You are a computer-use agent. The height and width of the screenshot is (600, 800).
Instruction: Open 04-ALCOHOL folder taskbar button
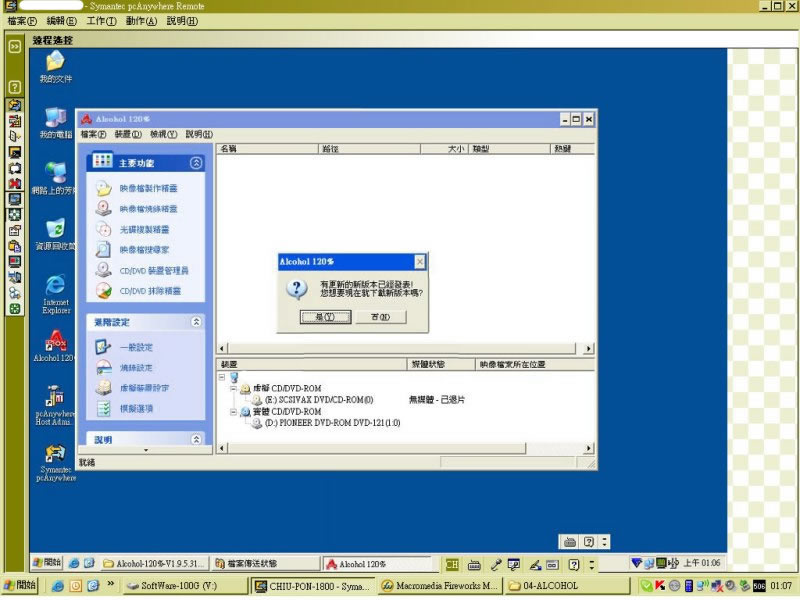point(566,586)
